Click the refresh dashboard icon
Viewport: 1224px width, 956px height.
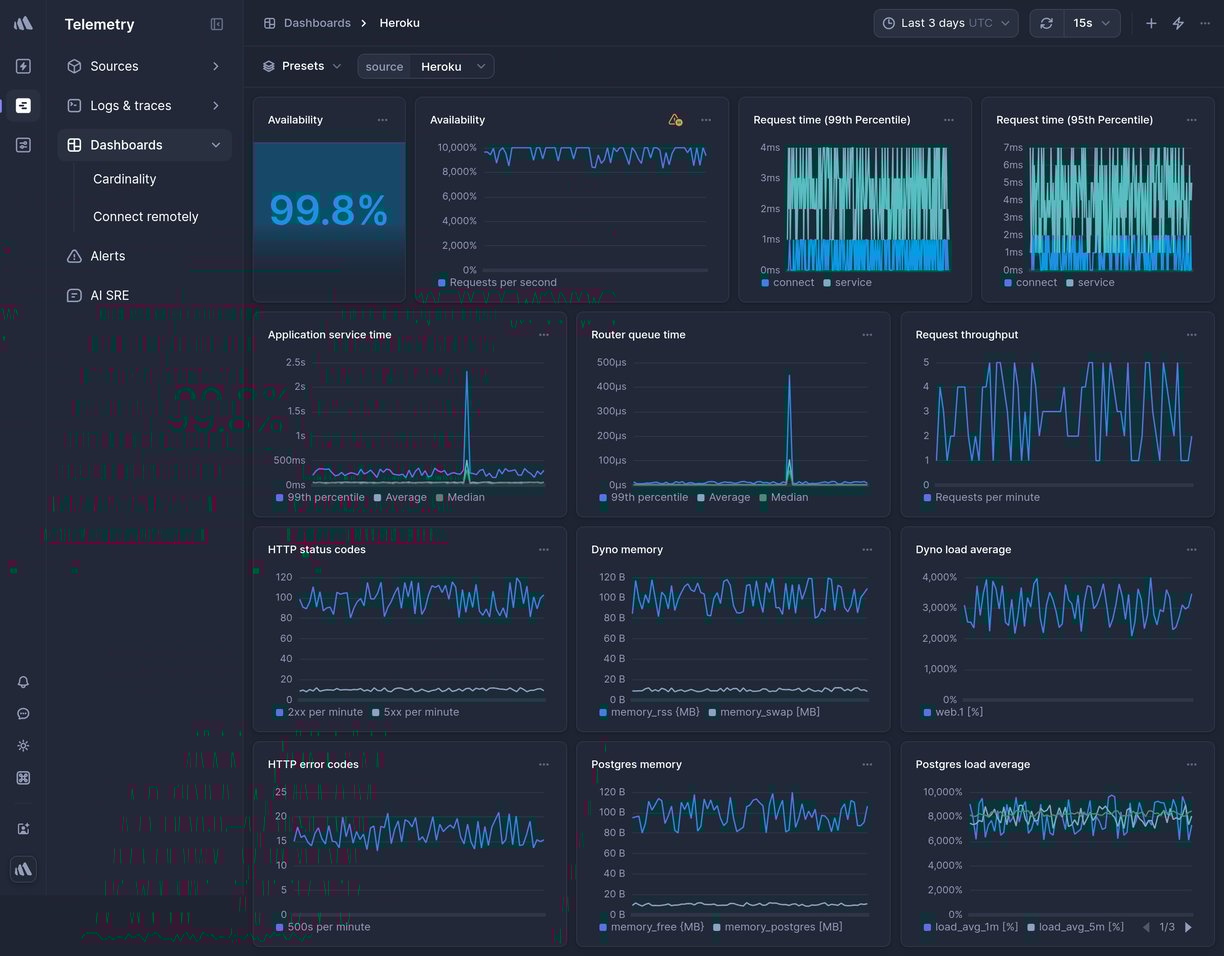pos(1046,23)
